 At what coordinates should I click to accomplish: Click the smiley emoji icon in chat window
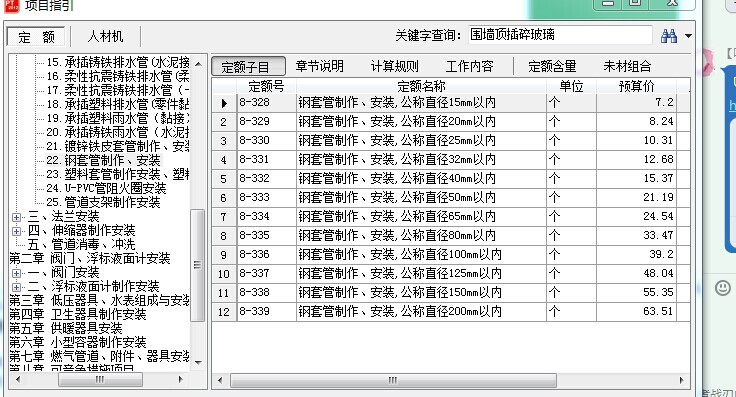722,288
